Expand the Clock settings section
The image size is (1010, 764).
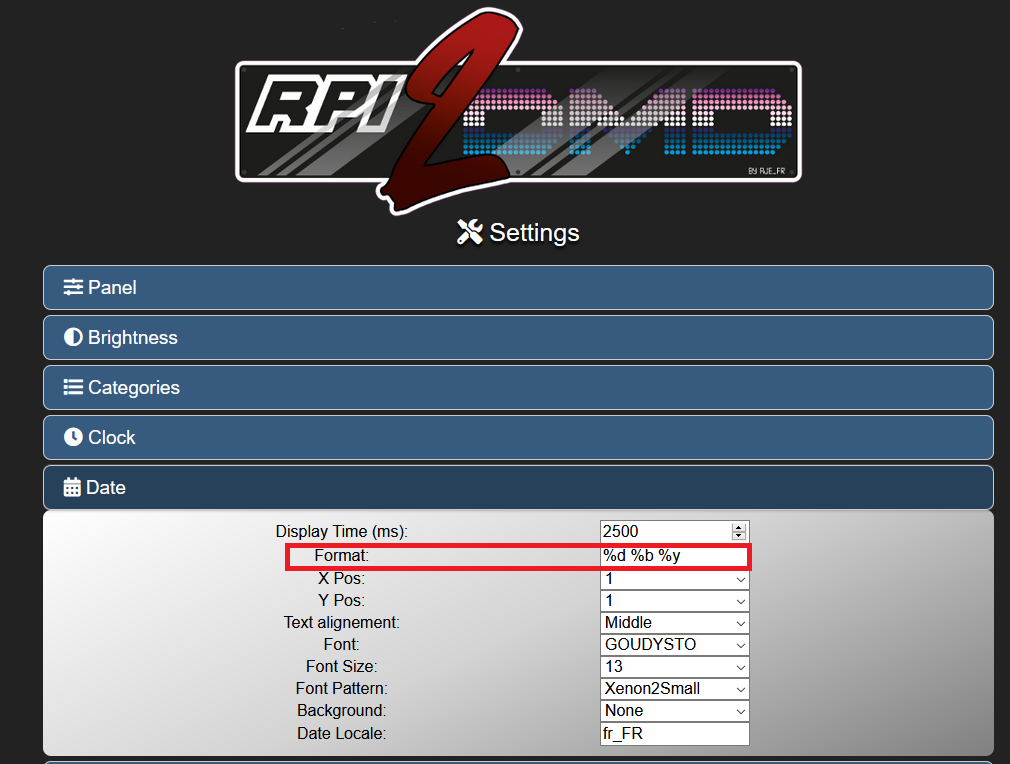pos(518,437)
